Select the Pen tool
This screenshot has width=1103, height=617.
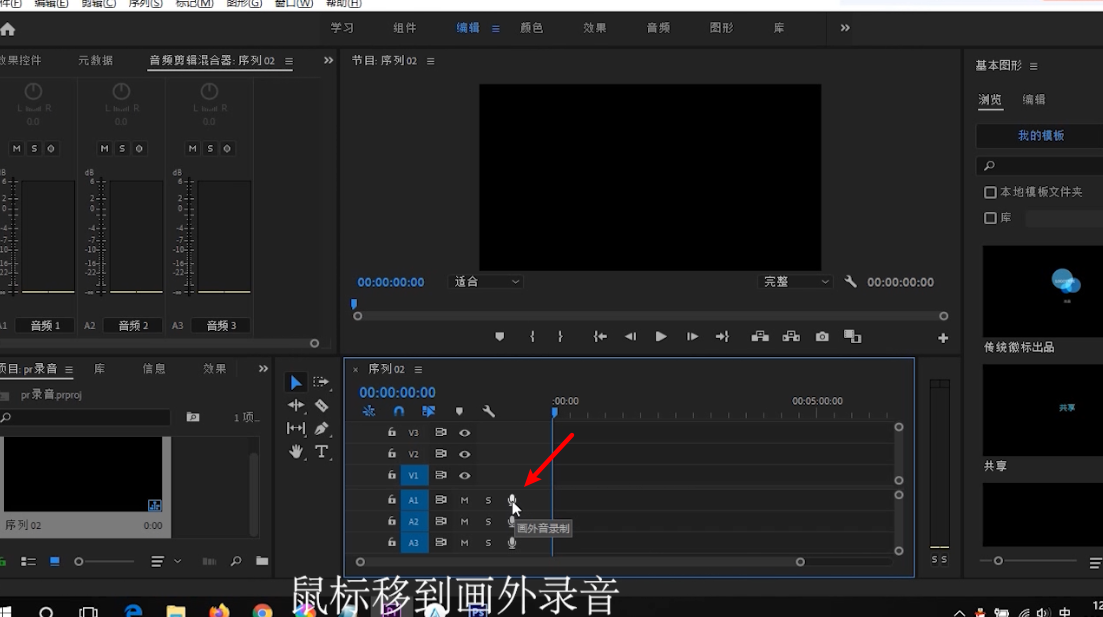click(323, 428)
